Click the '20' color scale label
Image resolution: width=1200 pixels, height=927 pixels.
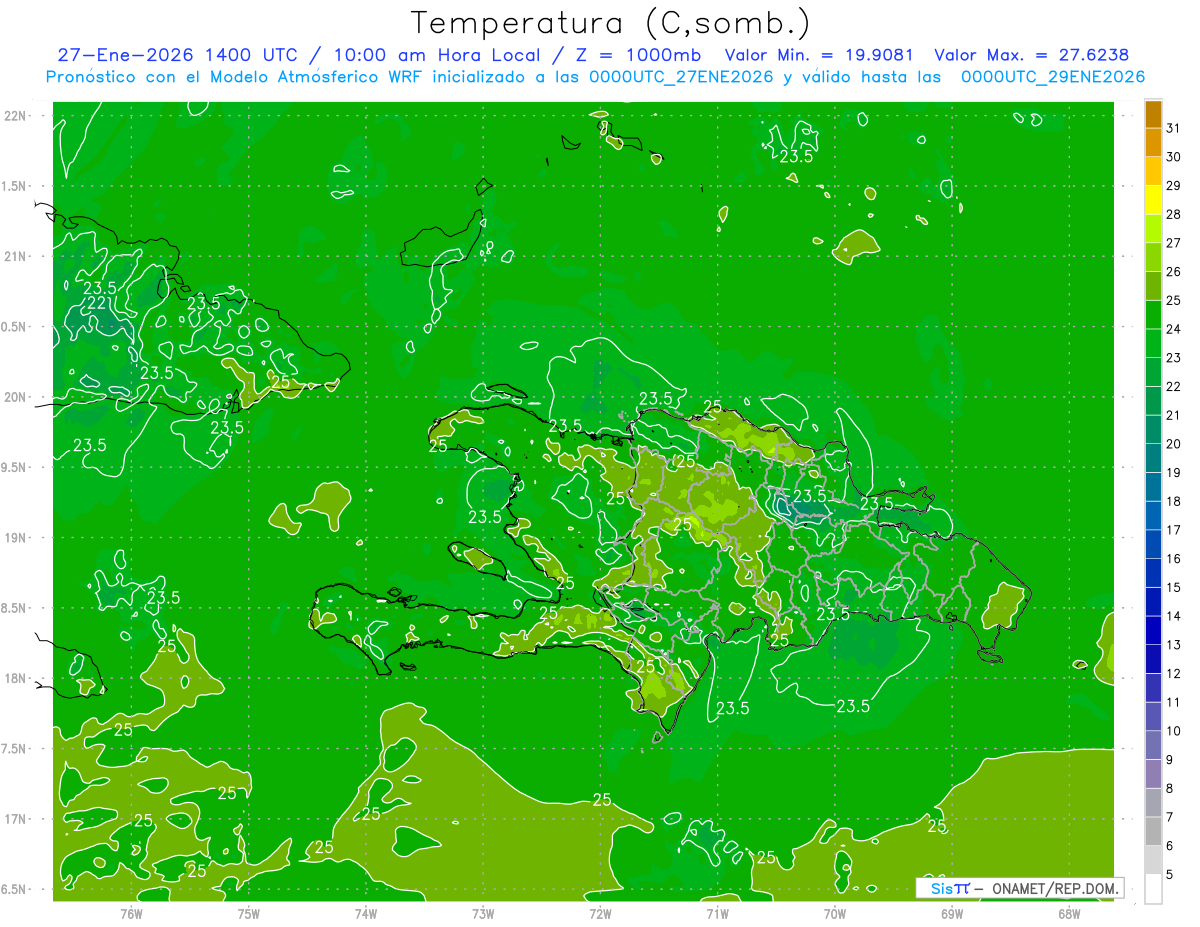(x=1173, y=444)
